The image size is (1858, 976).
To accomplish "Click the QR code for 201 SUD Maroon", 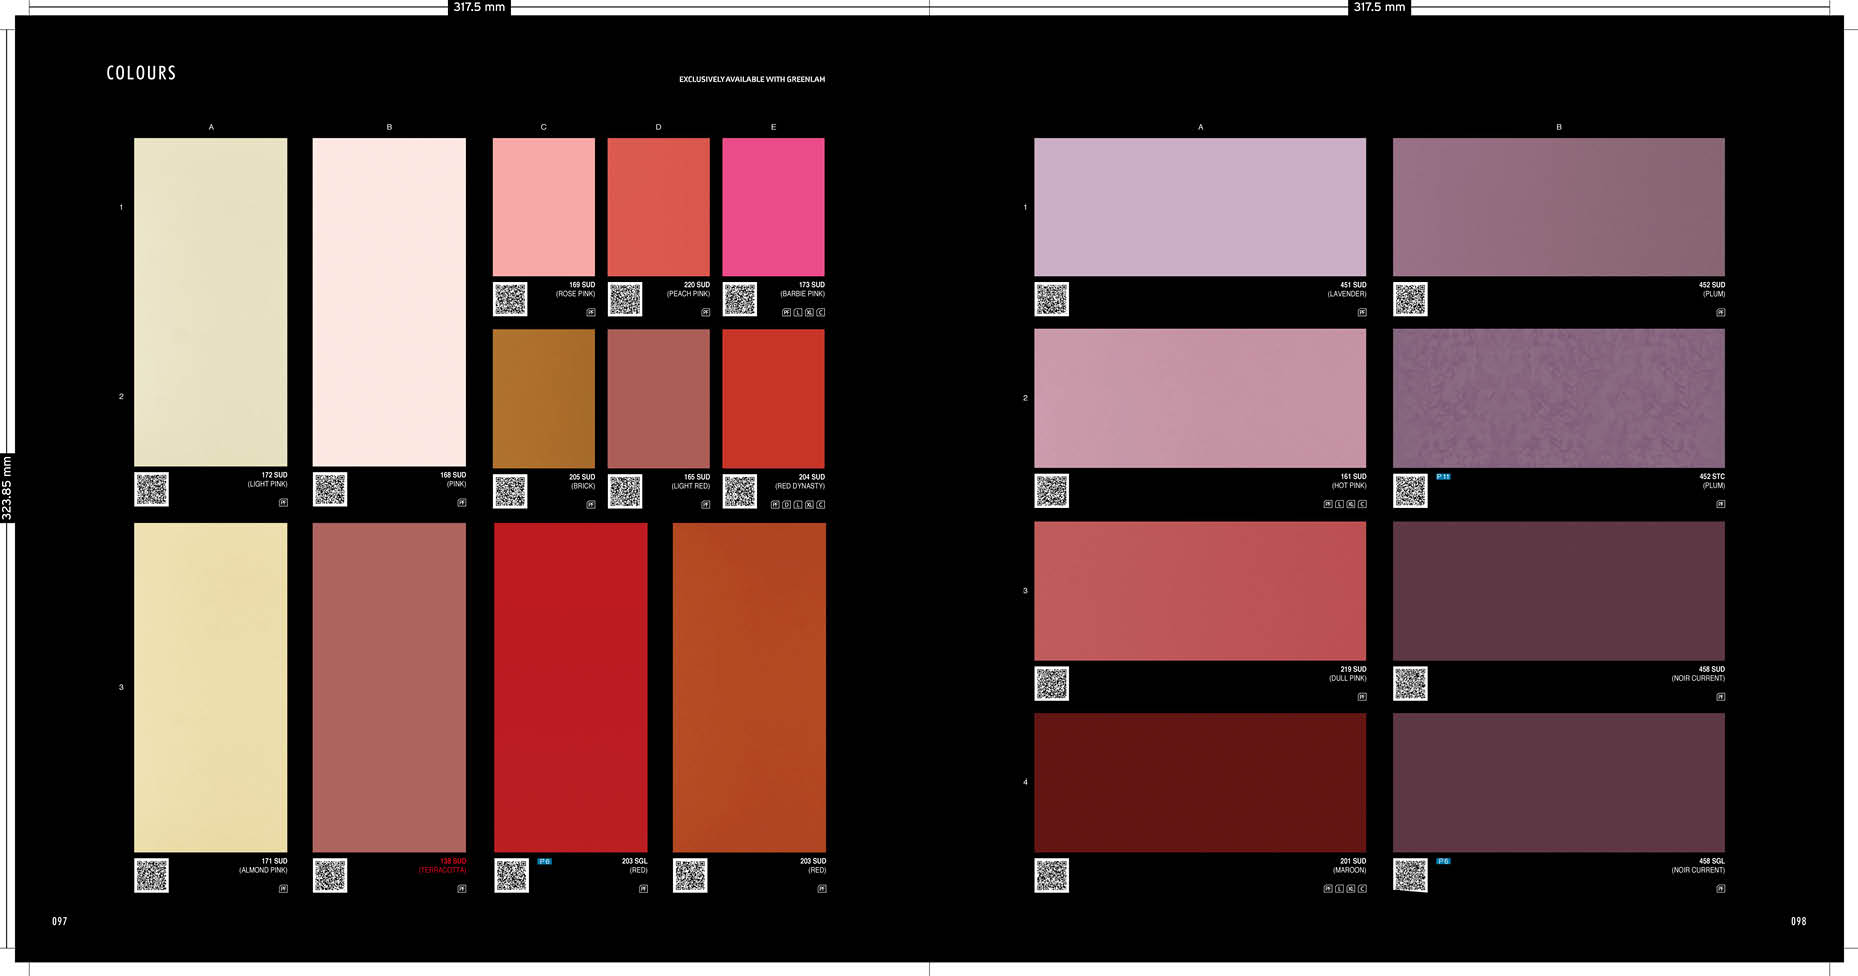I will [1051, 875].
